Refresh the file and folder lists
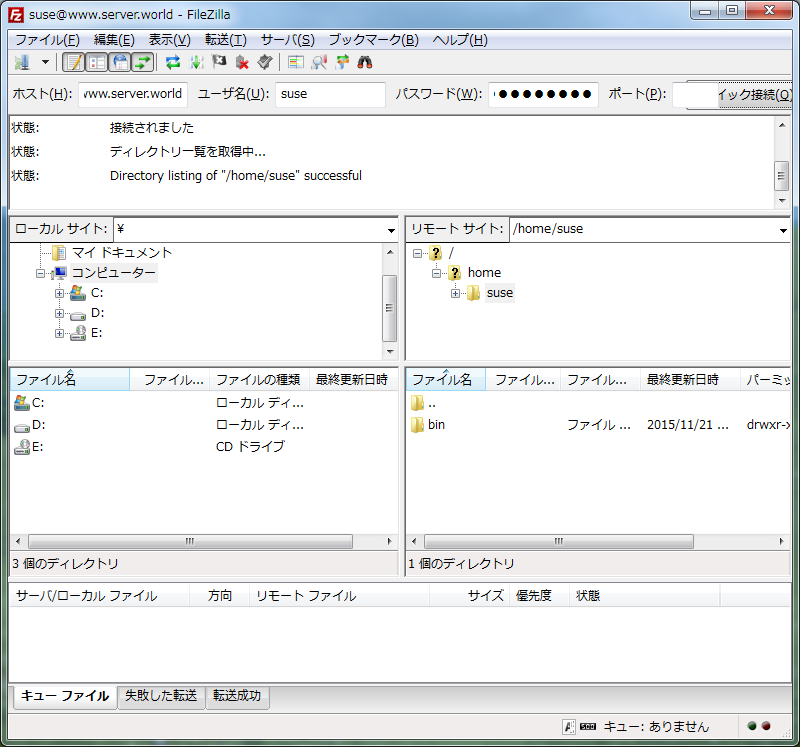Image resolution: width=800 pixels, height=747 pixels. pyautogui.click(x=171, y=61)
